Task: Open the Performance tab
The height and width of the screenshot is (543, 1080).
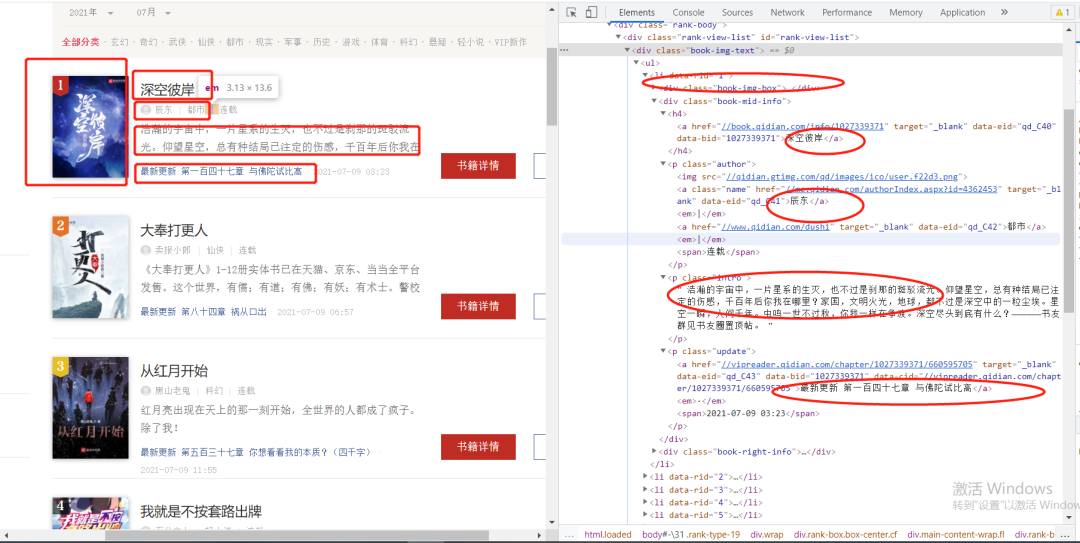Action: tap(847, 12)
